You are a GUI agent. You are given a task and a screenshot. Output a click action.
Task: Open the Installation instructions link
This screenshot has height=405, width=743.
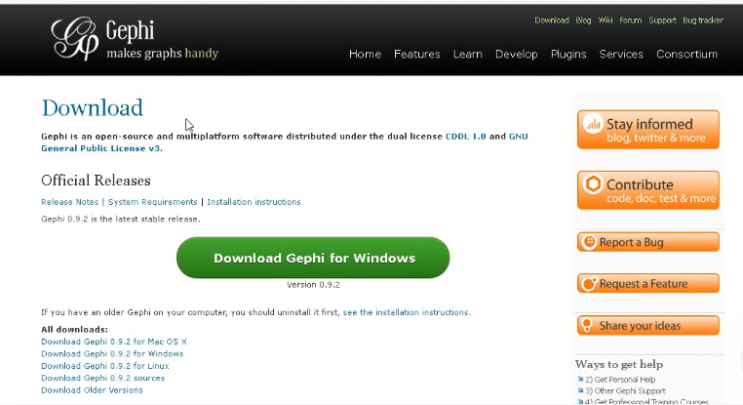[x=254, y=202]
